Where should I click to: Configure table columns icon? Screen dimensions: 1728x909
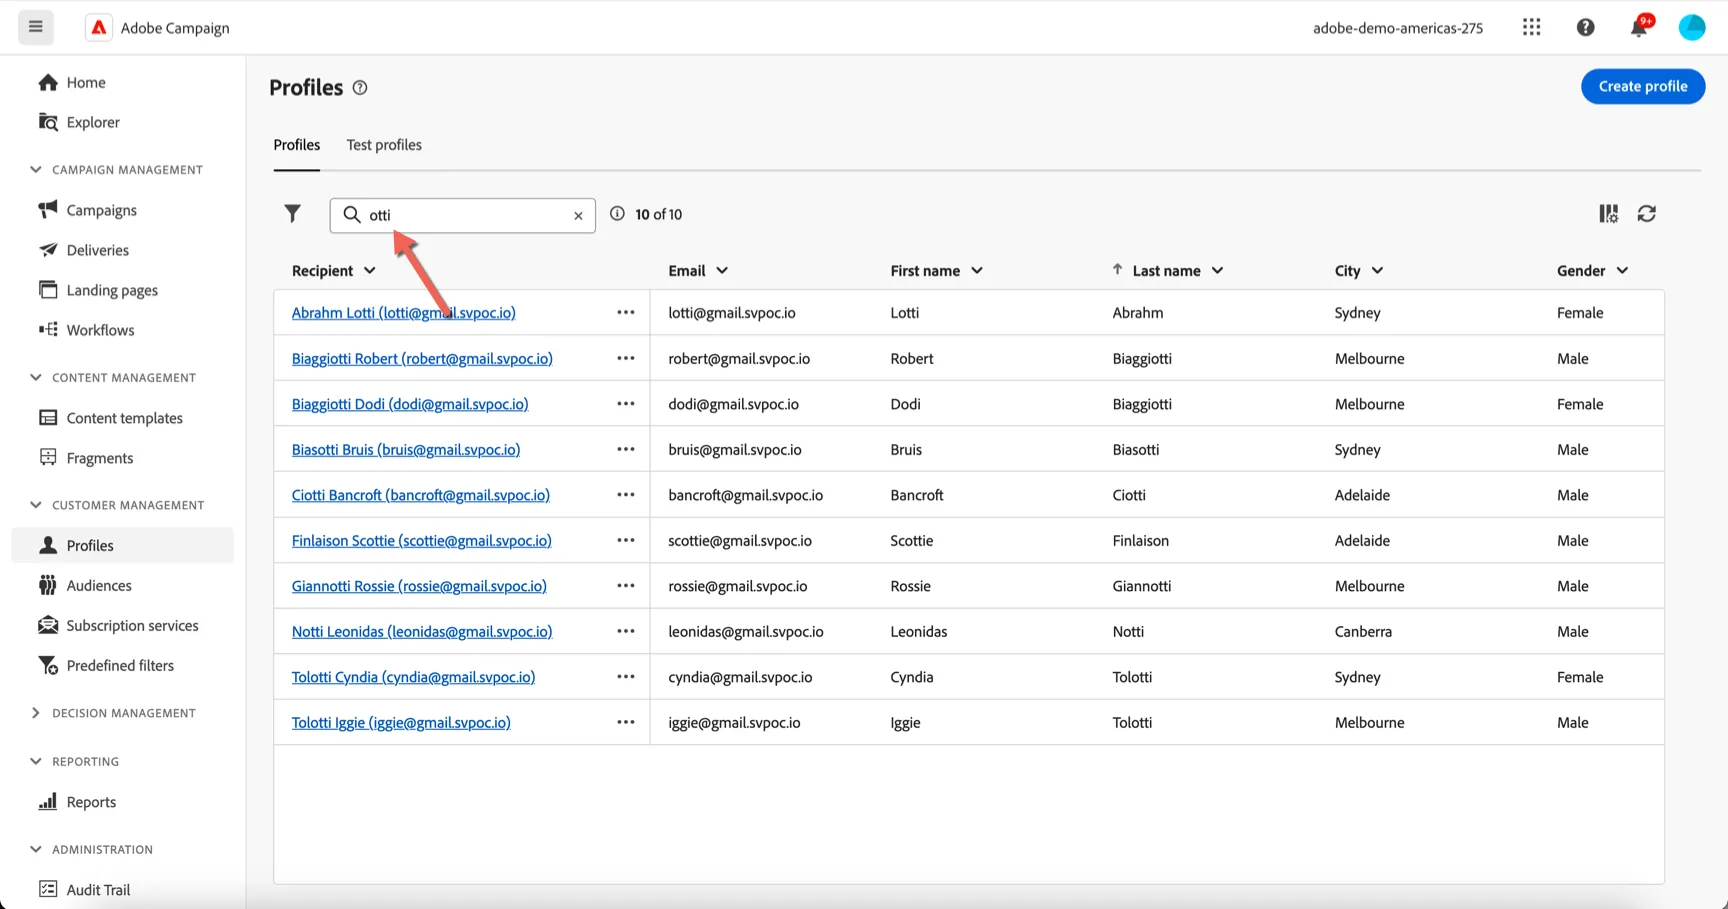point(1608,214)
